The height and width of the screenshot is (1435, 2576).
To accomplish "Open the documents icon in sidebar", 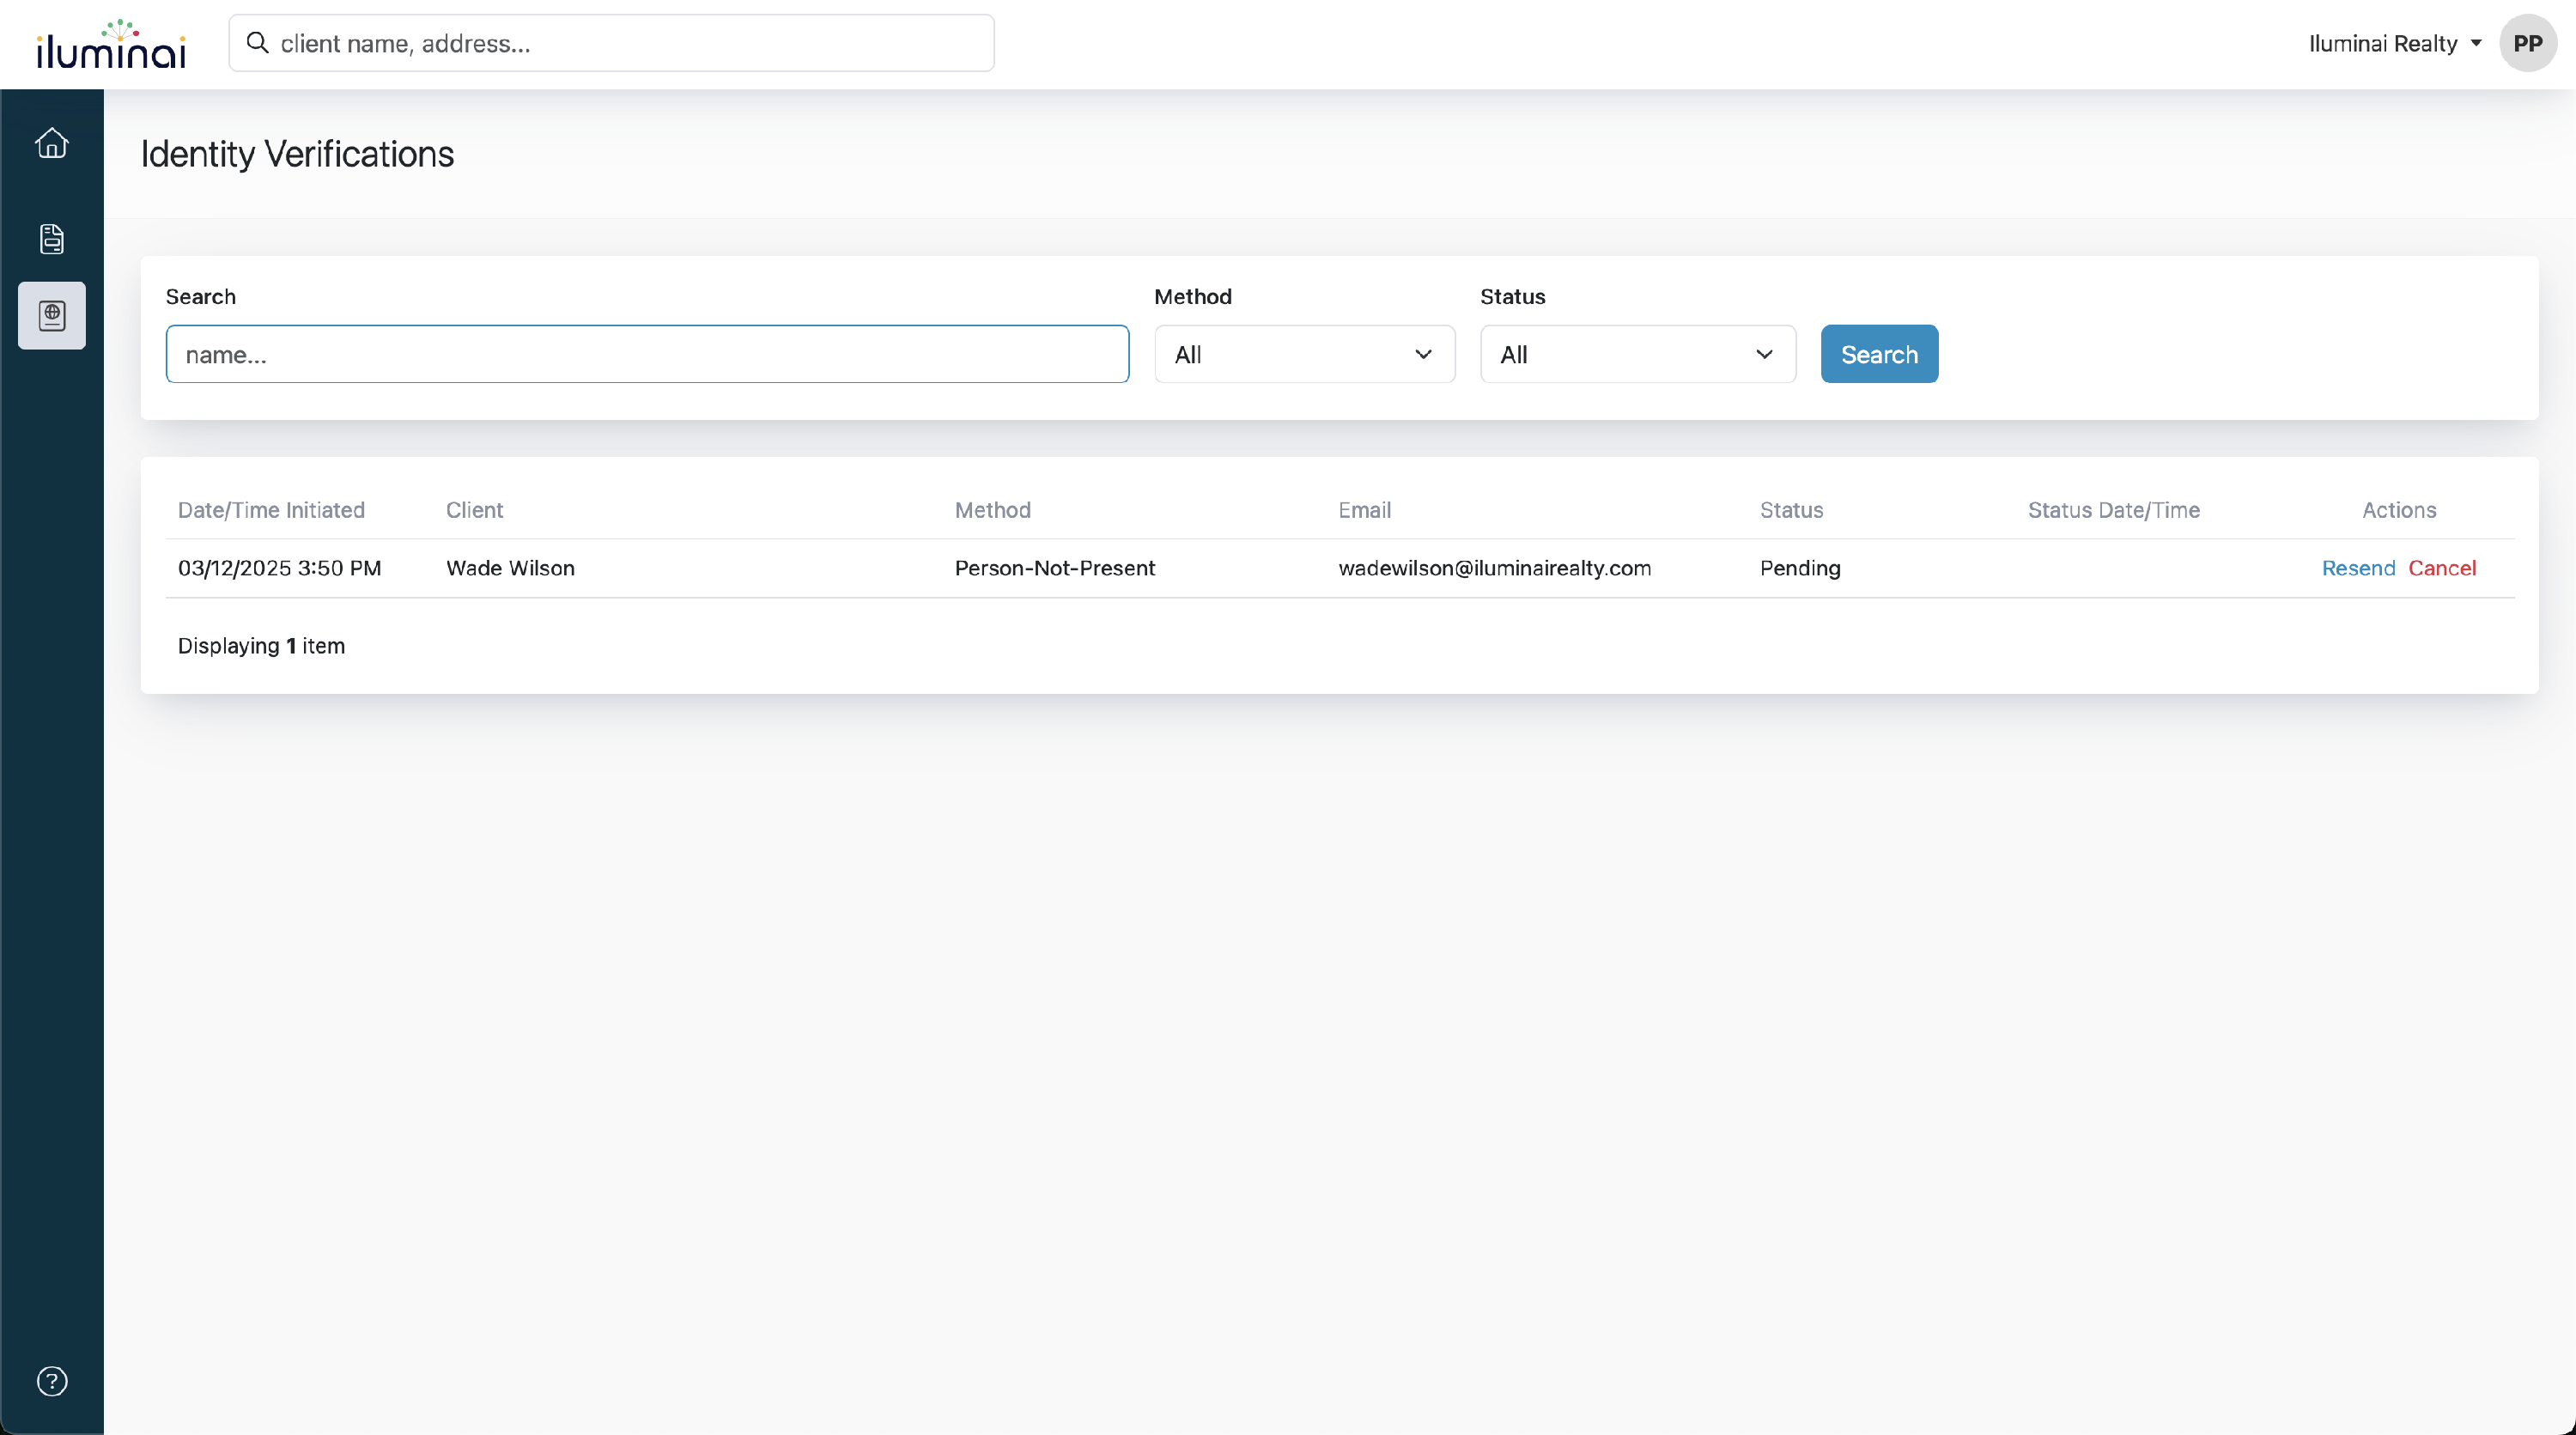I will click(x=52, y=239).
